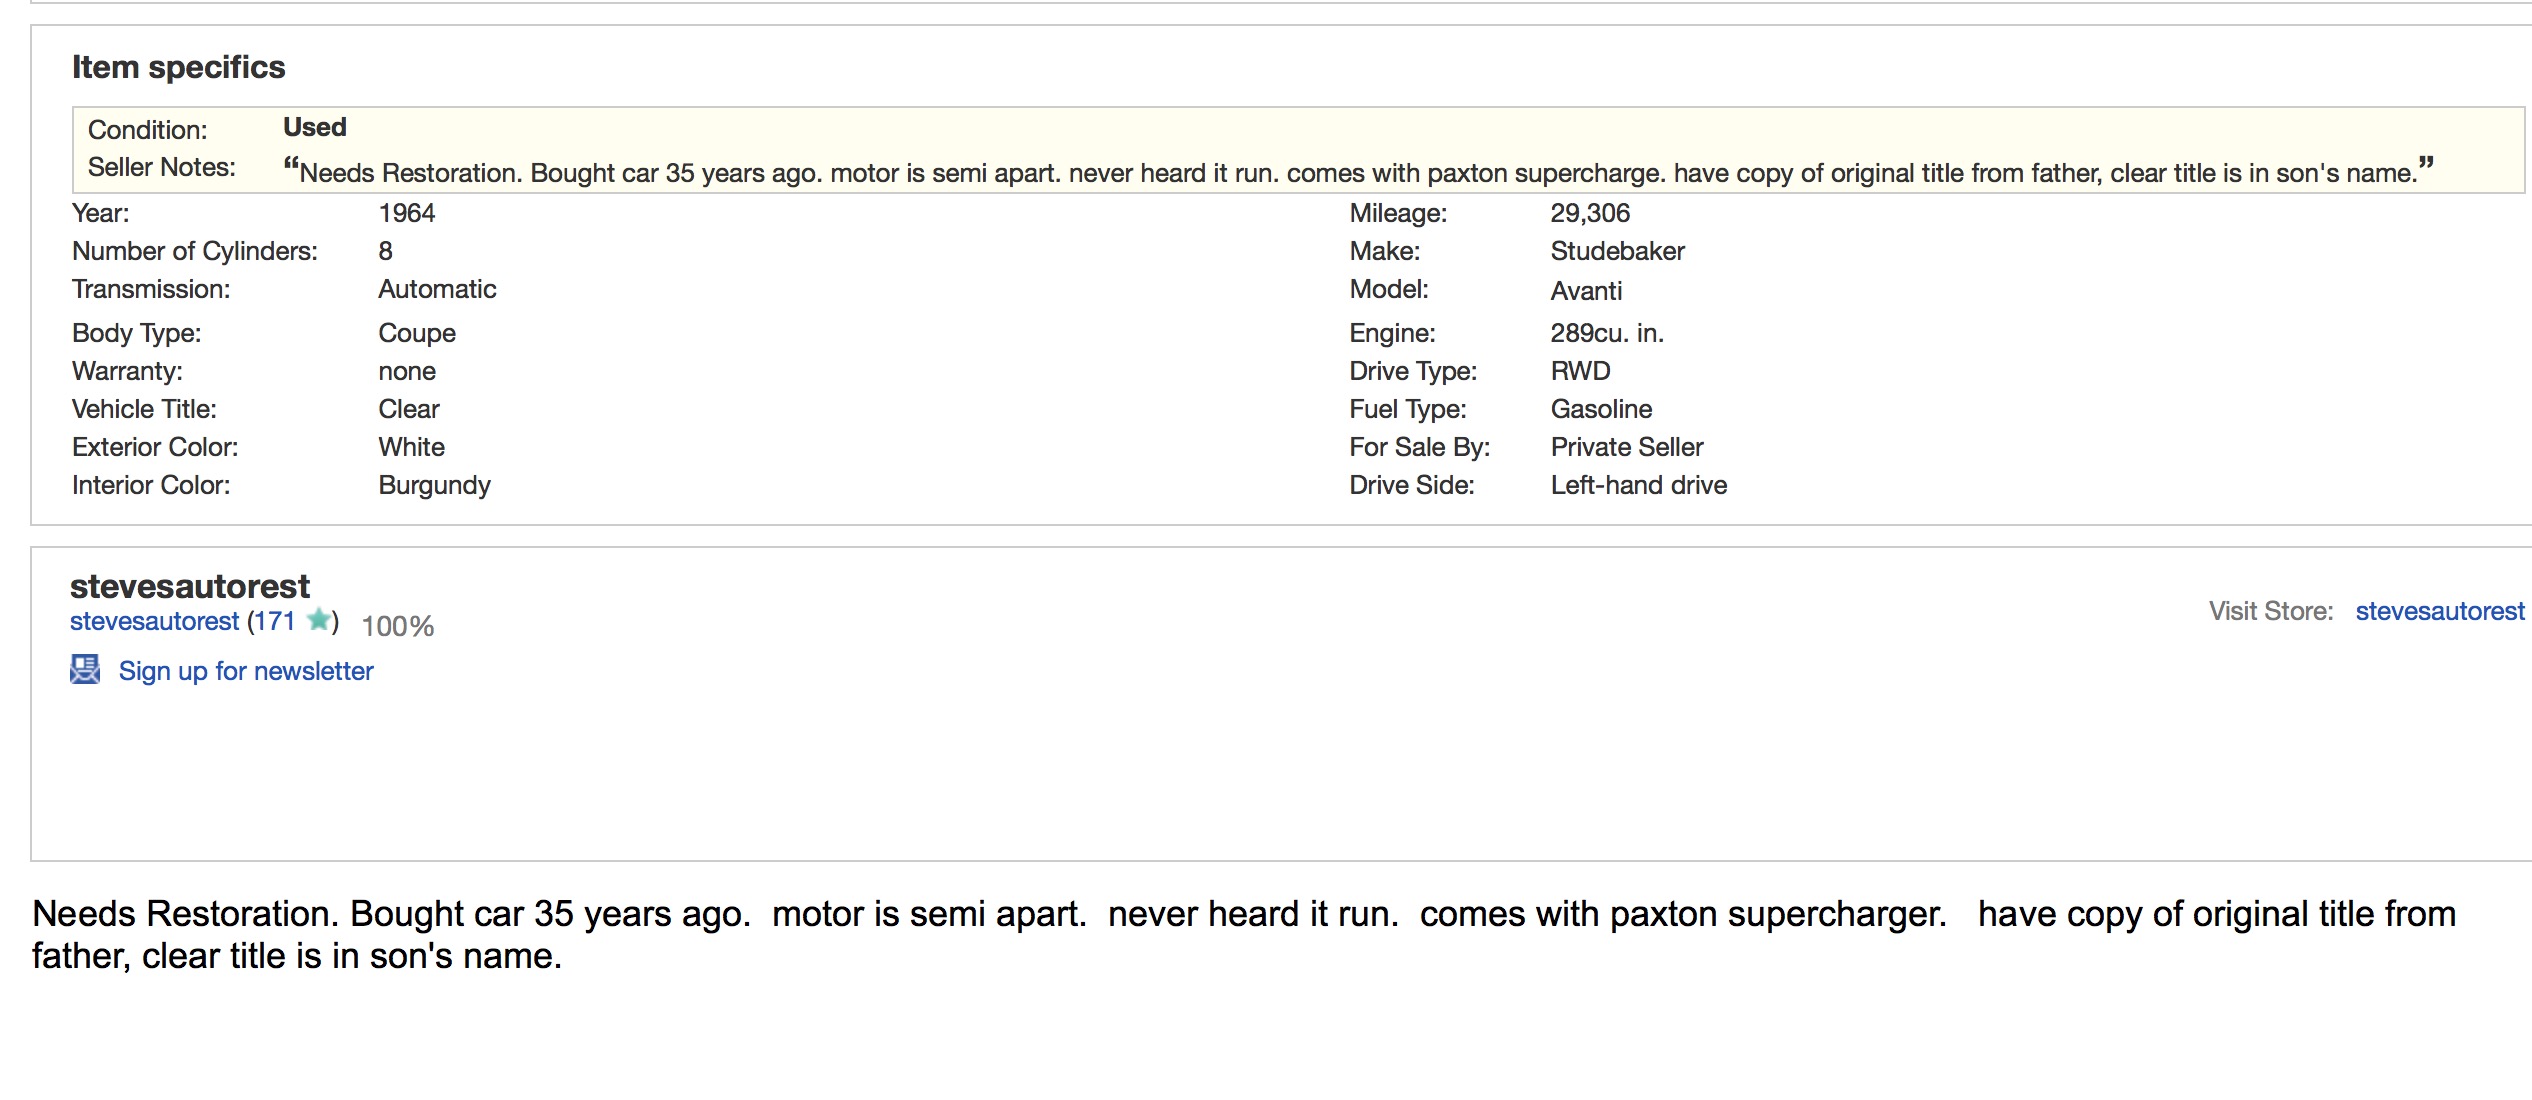Click the bold stevesautorest seller heading
The height and width of the screenshot is (1100, 2532).
pyautogui.click(x=189, y=586)
